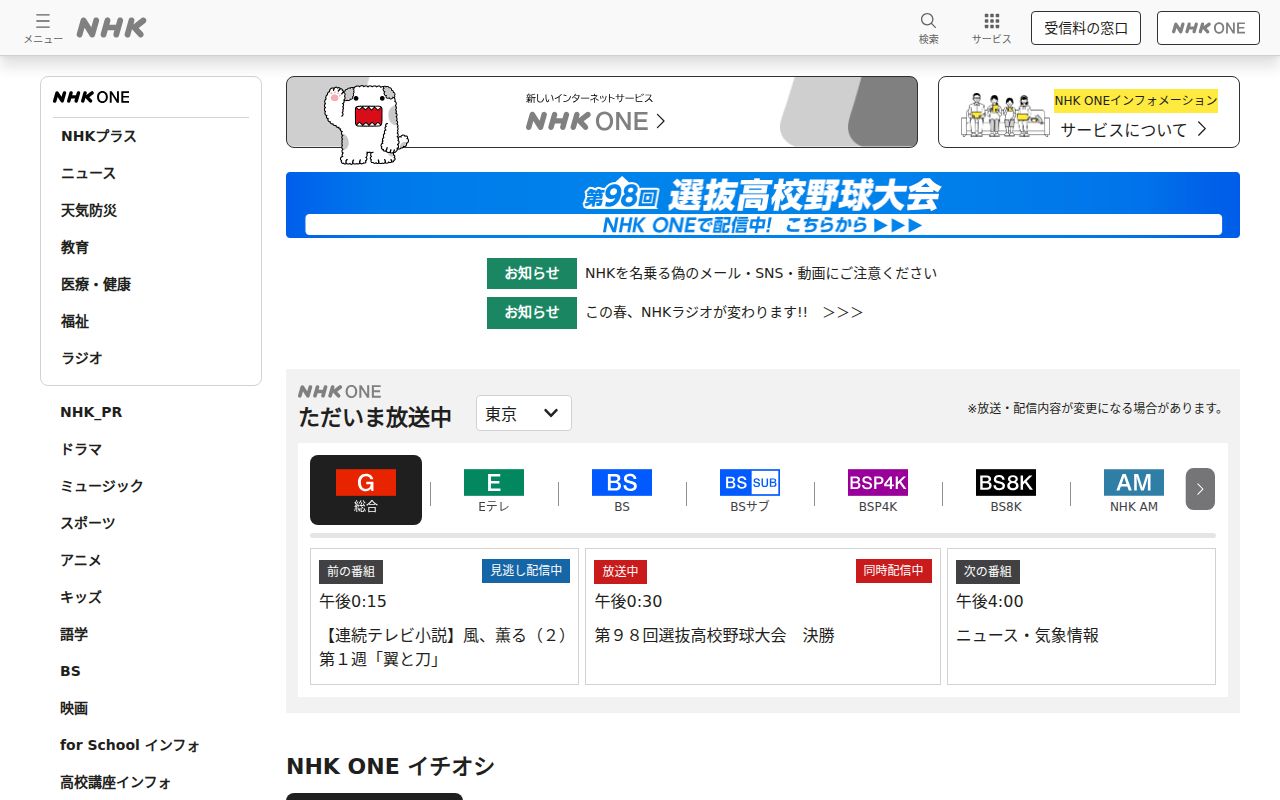Image resolution: width=1280 pixels, height=800 pixels.
Task: Select the BS channel tab
Action: tap(622, 491)
